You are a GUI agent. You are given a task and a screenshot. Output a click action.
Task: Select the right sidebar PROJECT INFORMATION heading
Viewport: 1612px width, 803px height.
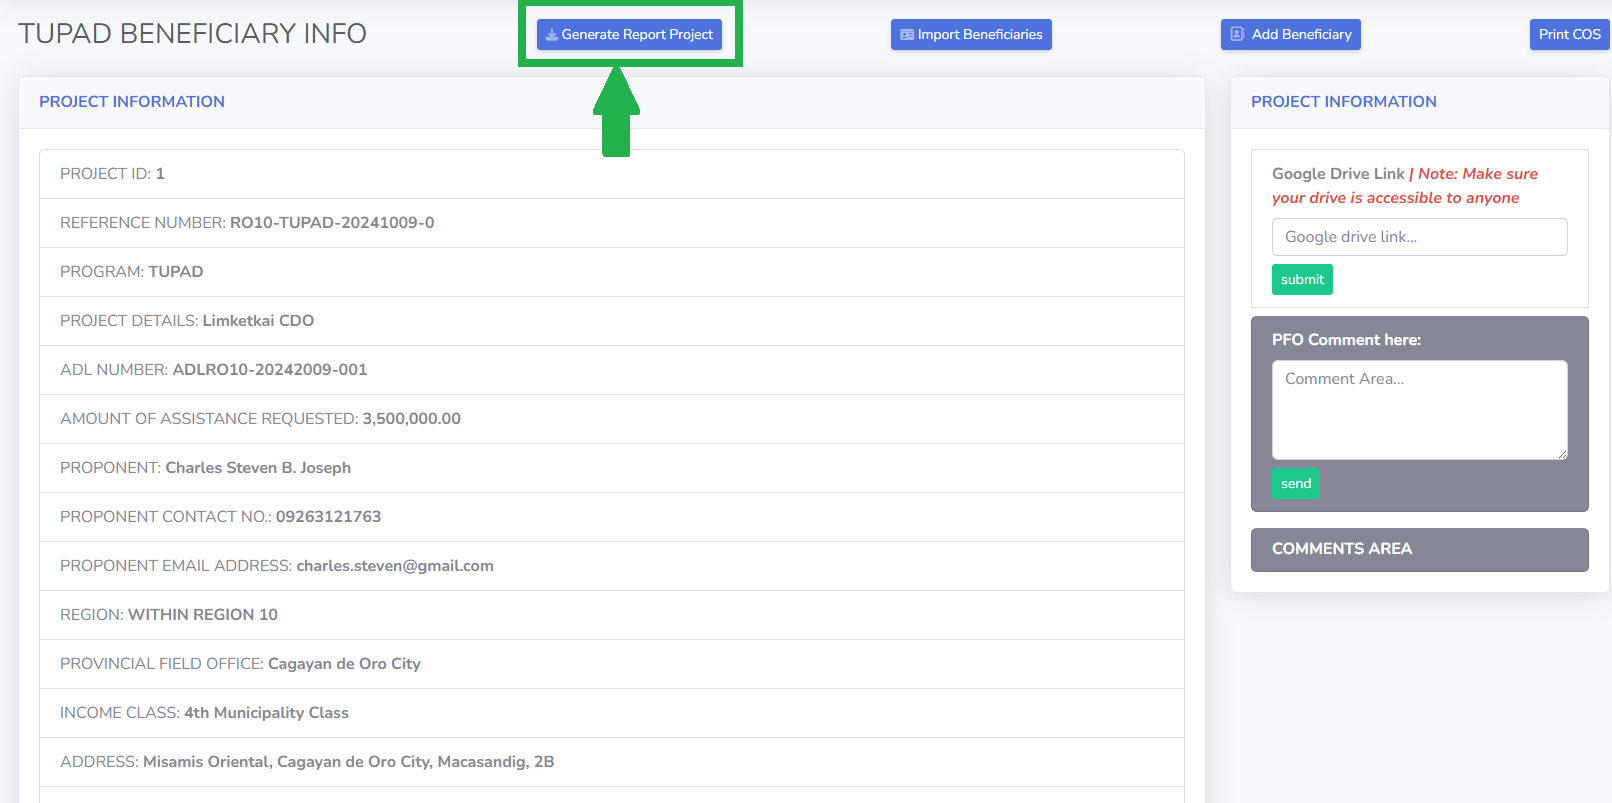point(1344,102)
